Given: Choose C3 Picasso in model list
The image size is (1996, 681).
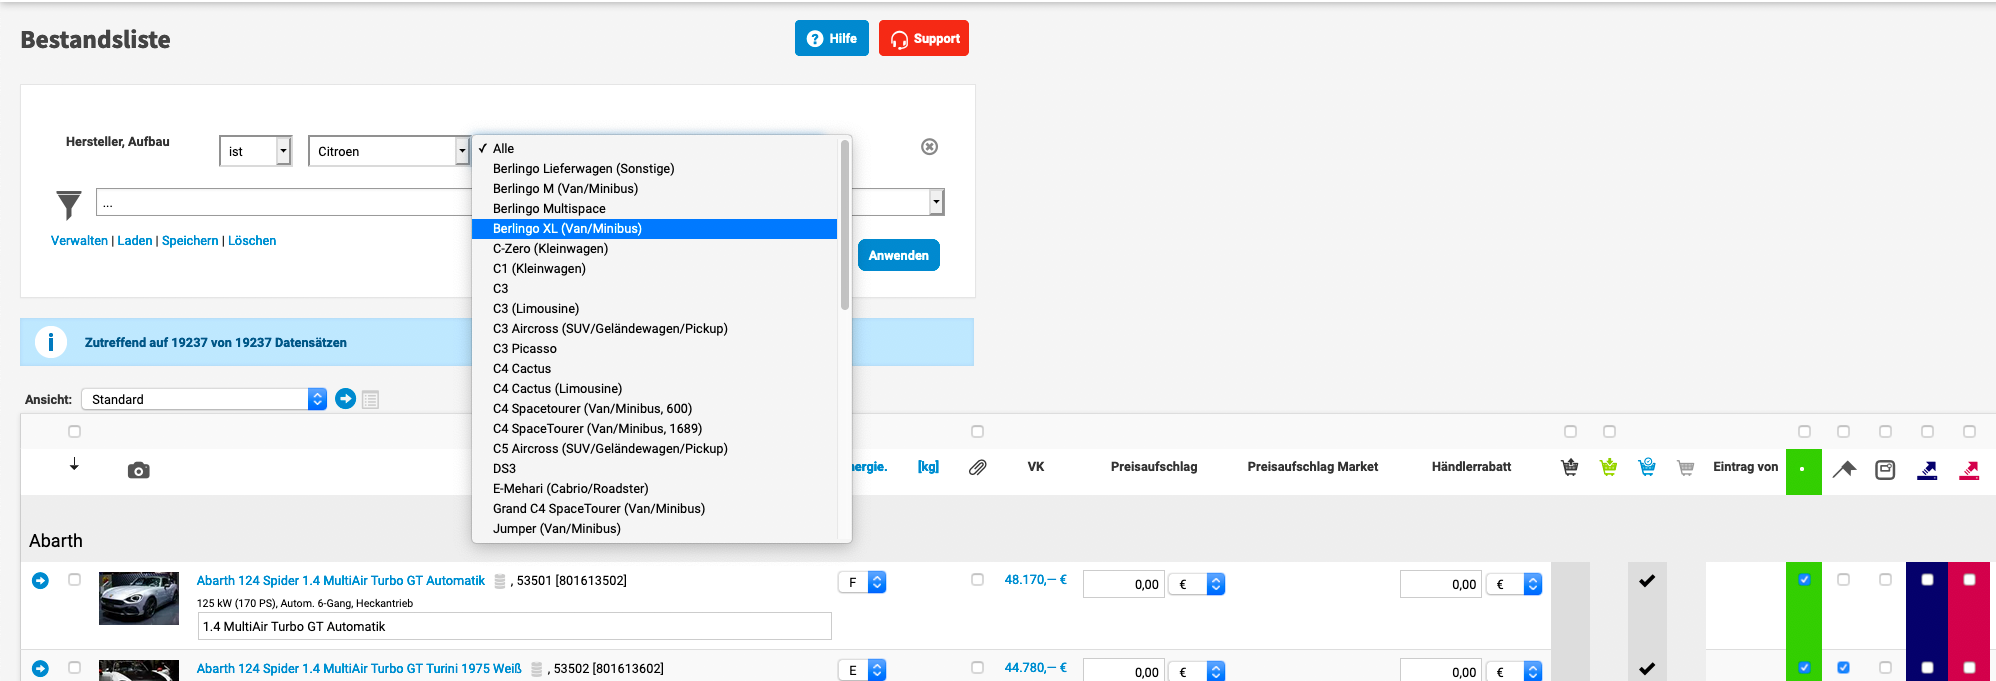Looking at the screenshot, I should pyautogui.click(x=524, y=349).
